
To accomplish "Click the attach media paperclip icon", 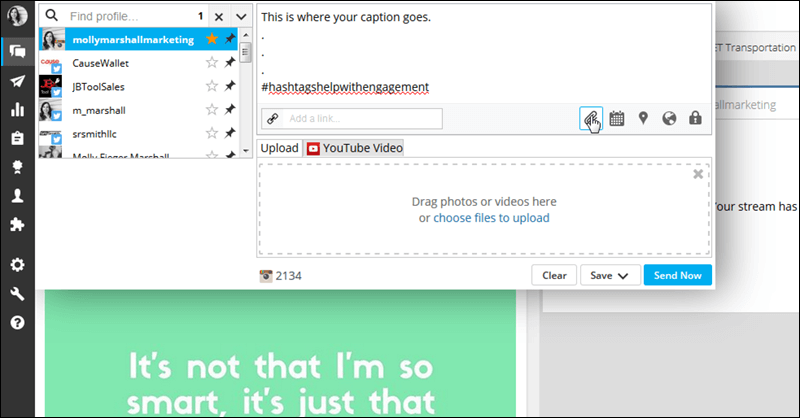I will (x=591, y=118).
